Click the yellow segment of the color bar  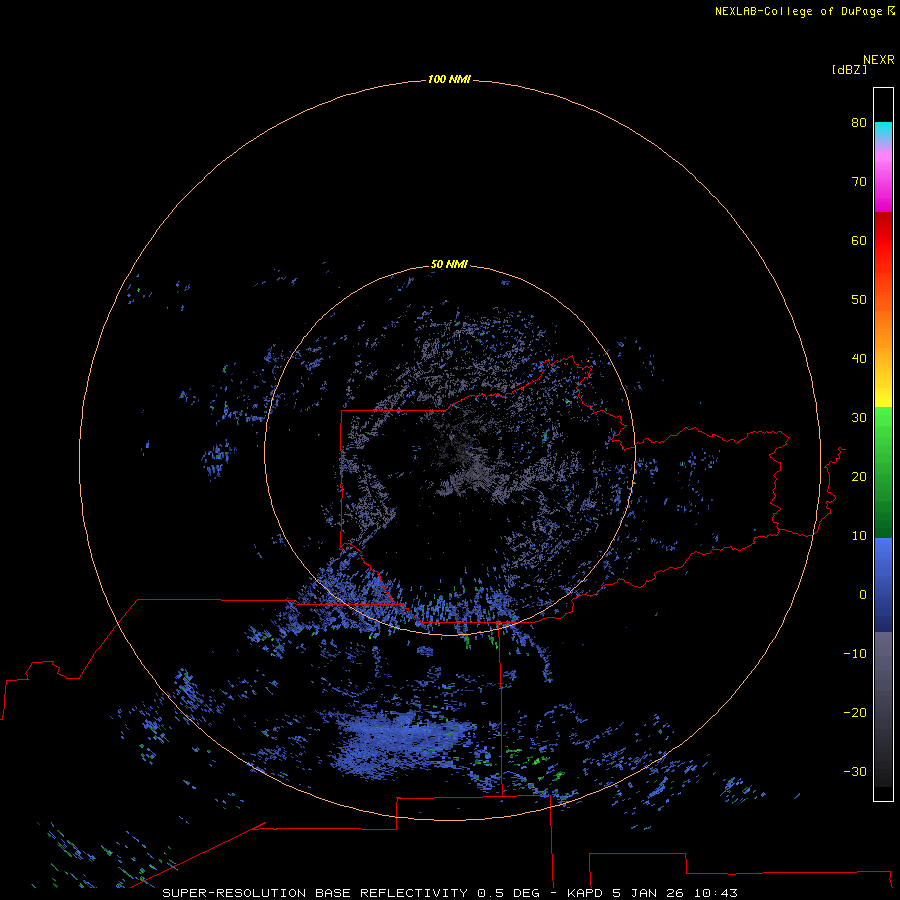(x=883, y=396)
